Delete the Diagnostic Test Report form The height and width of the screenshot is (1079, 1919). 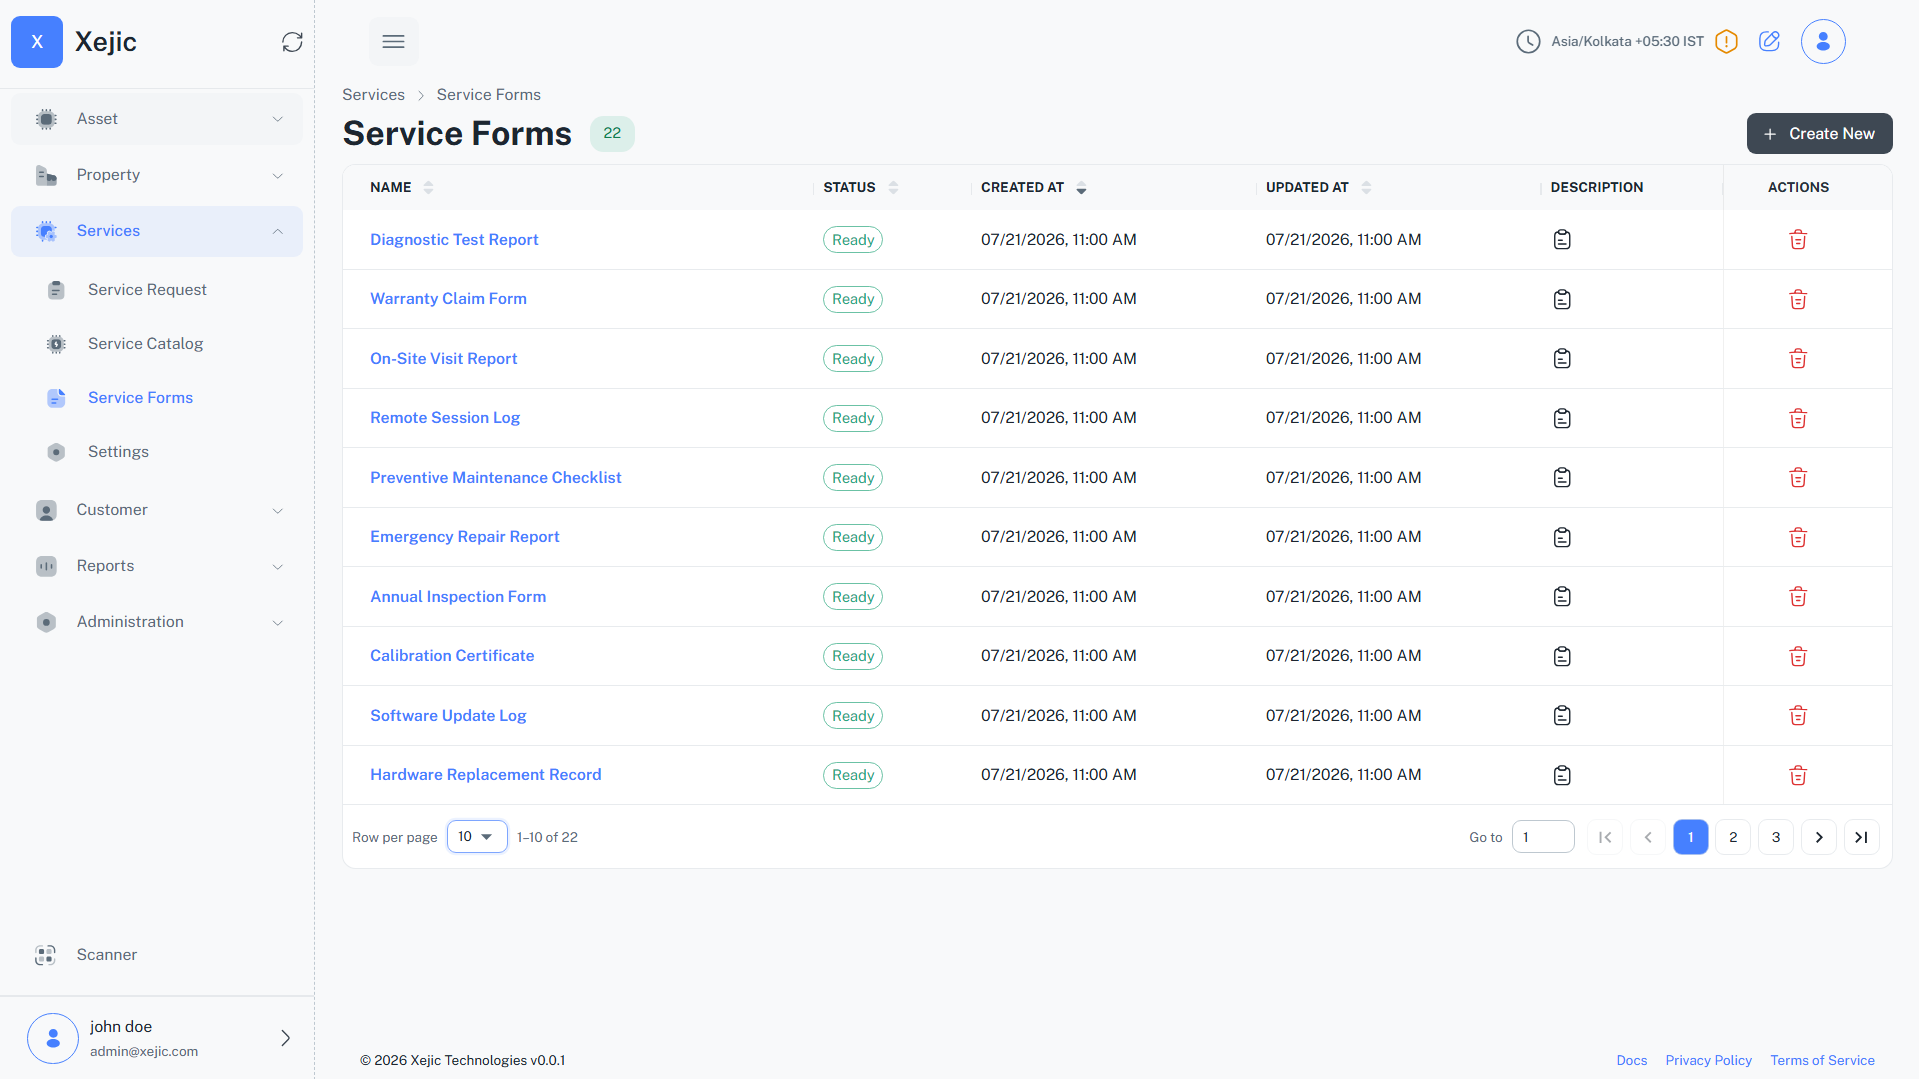point(1798,240)
